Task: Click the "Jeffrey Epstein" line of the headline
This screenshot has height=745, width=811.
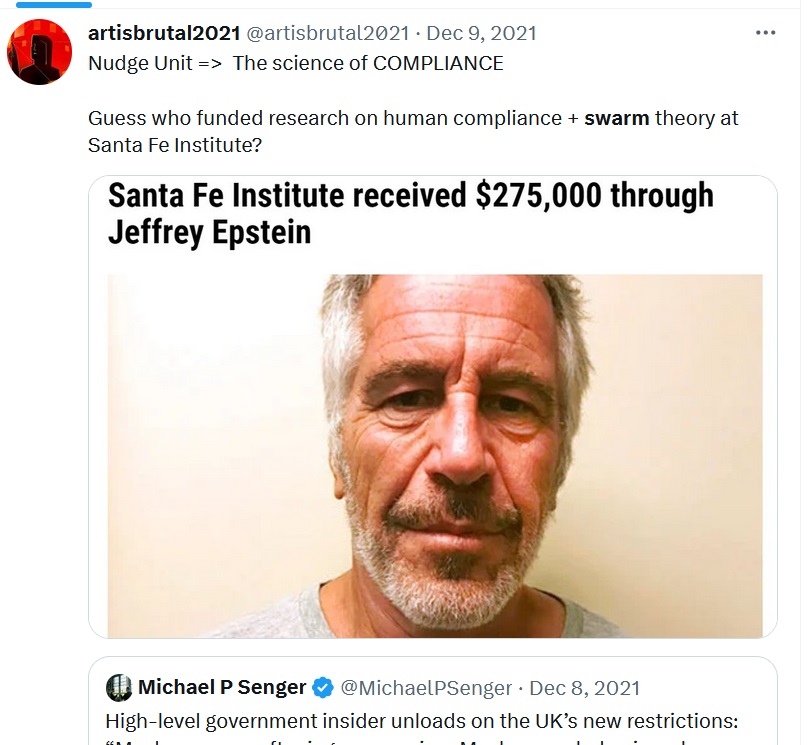Action: tap(209, 232)
